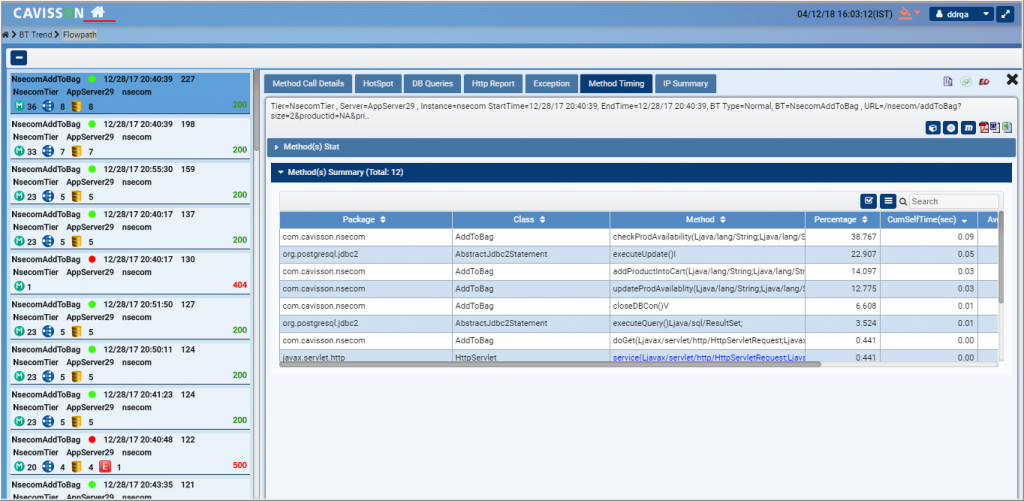Open the ddrqa user dropdown
1024x501 pixels.
[961, 14]
